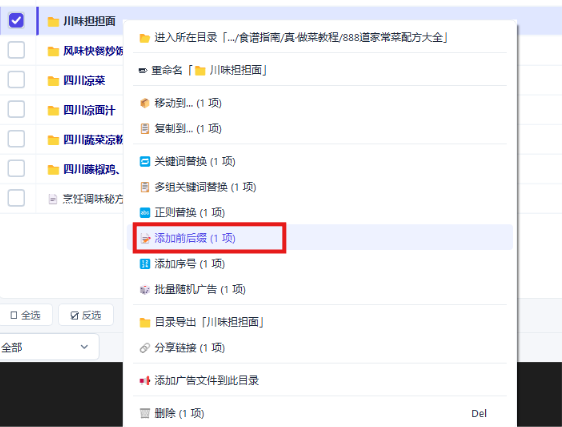This screenshot has height=427, width=562.
Task: Choose 进入所在目录 from context menu
Action: click(x=320, y=37)
